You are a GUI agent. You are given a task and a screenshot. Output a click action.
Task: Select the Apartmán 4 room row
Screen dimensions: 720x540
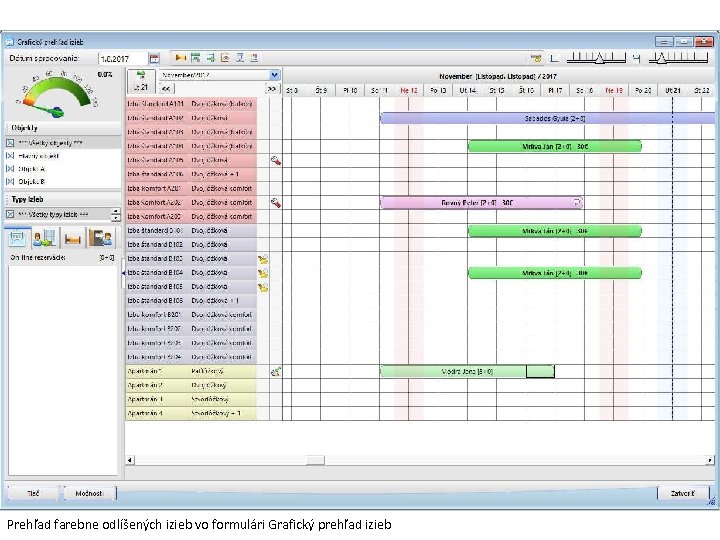pos(191,413)
